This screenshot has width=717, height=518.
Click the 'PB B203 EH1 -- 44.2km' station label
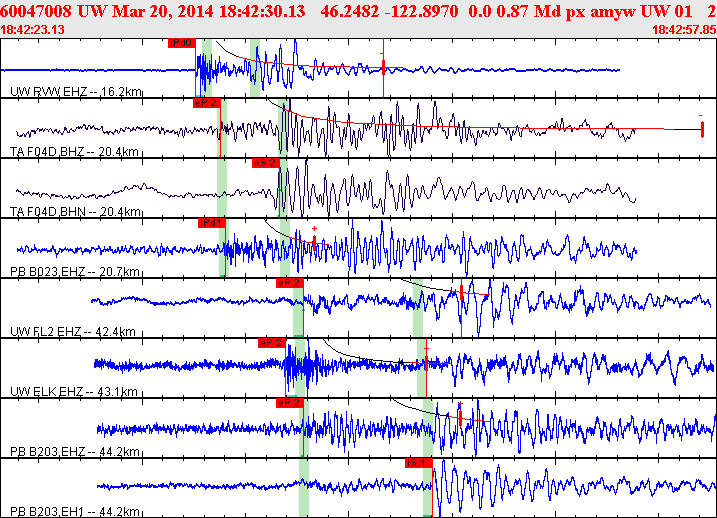75,512
